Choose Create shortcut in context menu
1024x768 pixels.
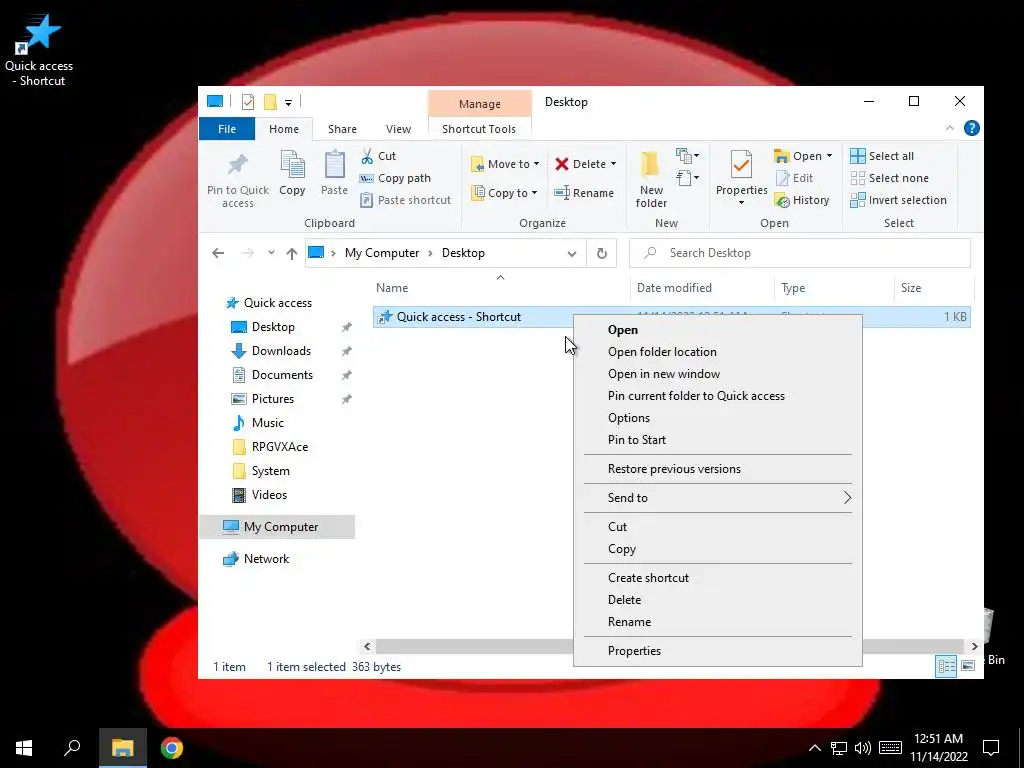(x=718, y=578)
